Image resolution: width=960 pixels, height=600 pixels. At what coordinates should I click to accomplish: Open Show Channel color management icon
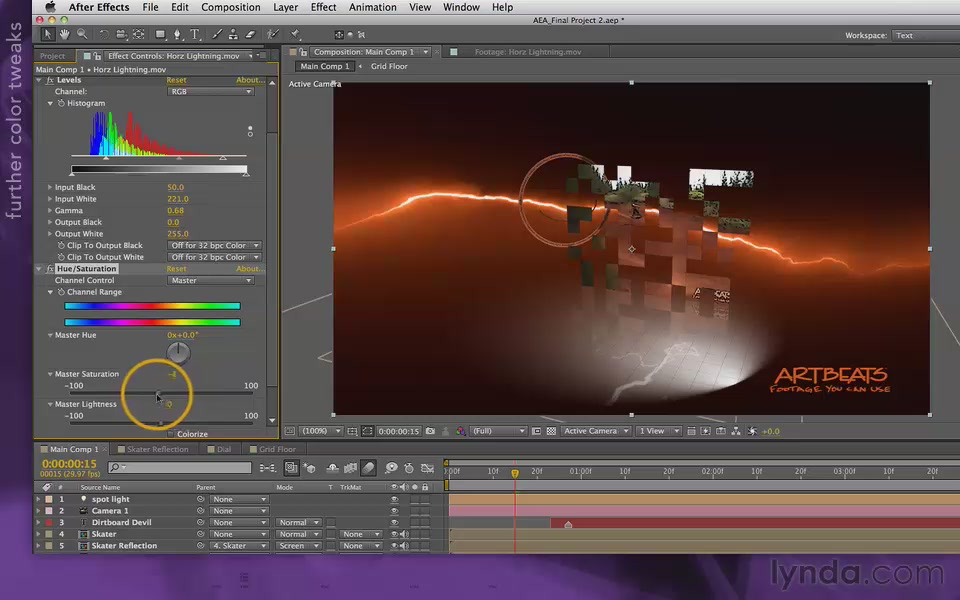pyautogui.click(x=460, y=431)
